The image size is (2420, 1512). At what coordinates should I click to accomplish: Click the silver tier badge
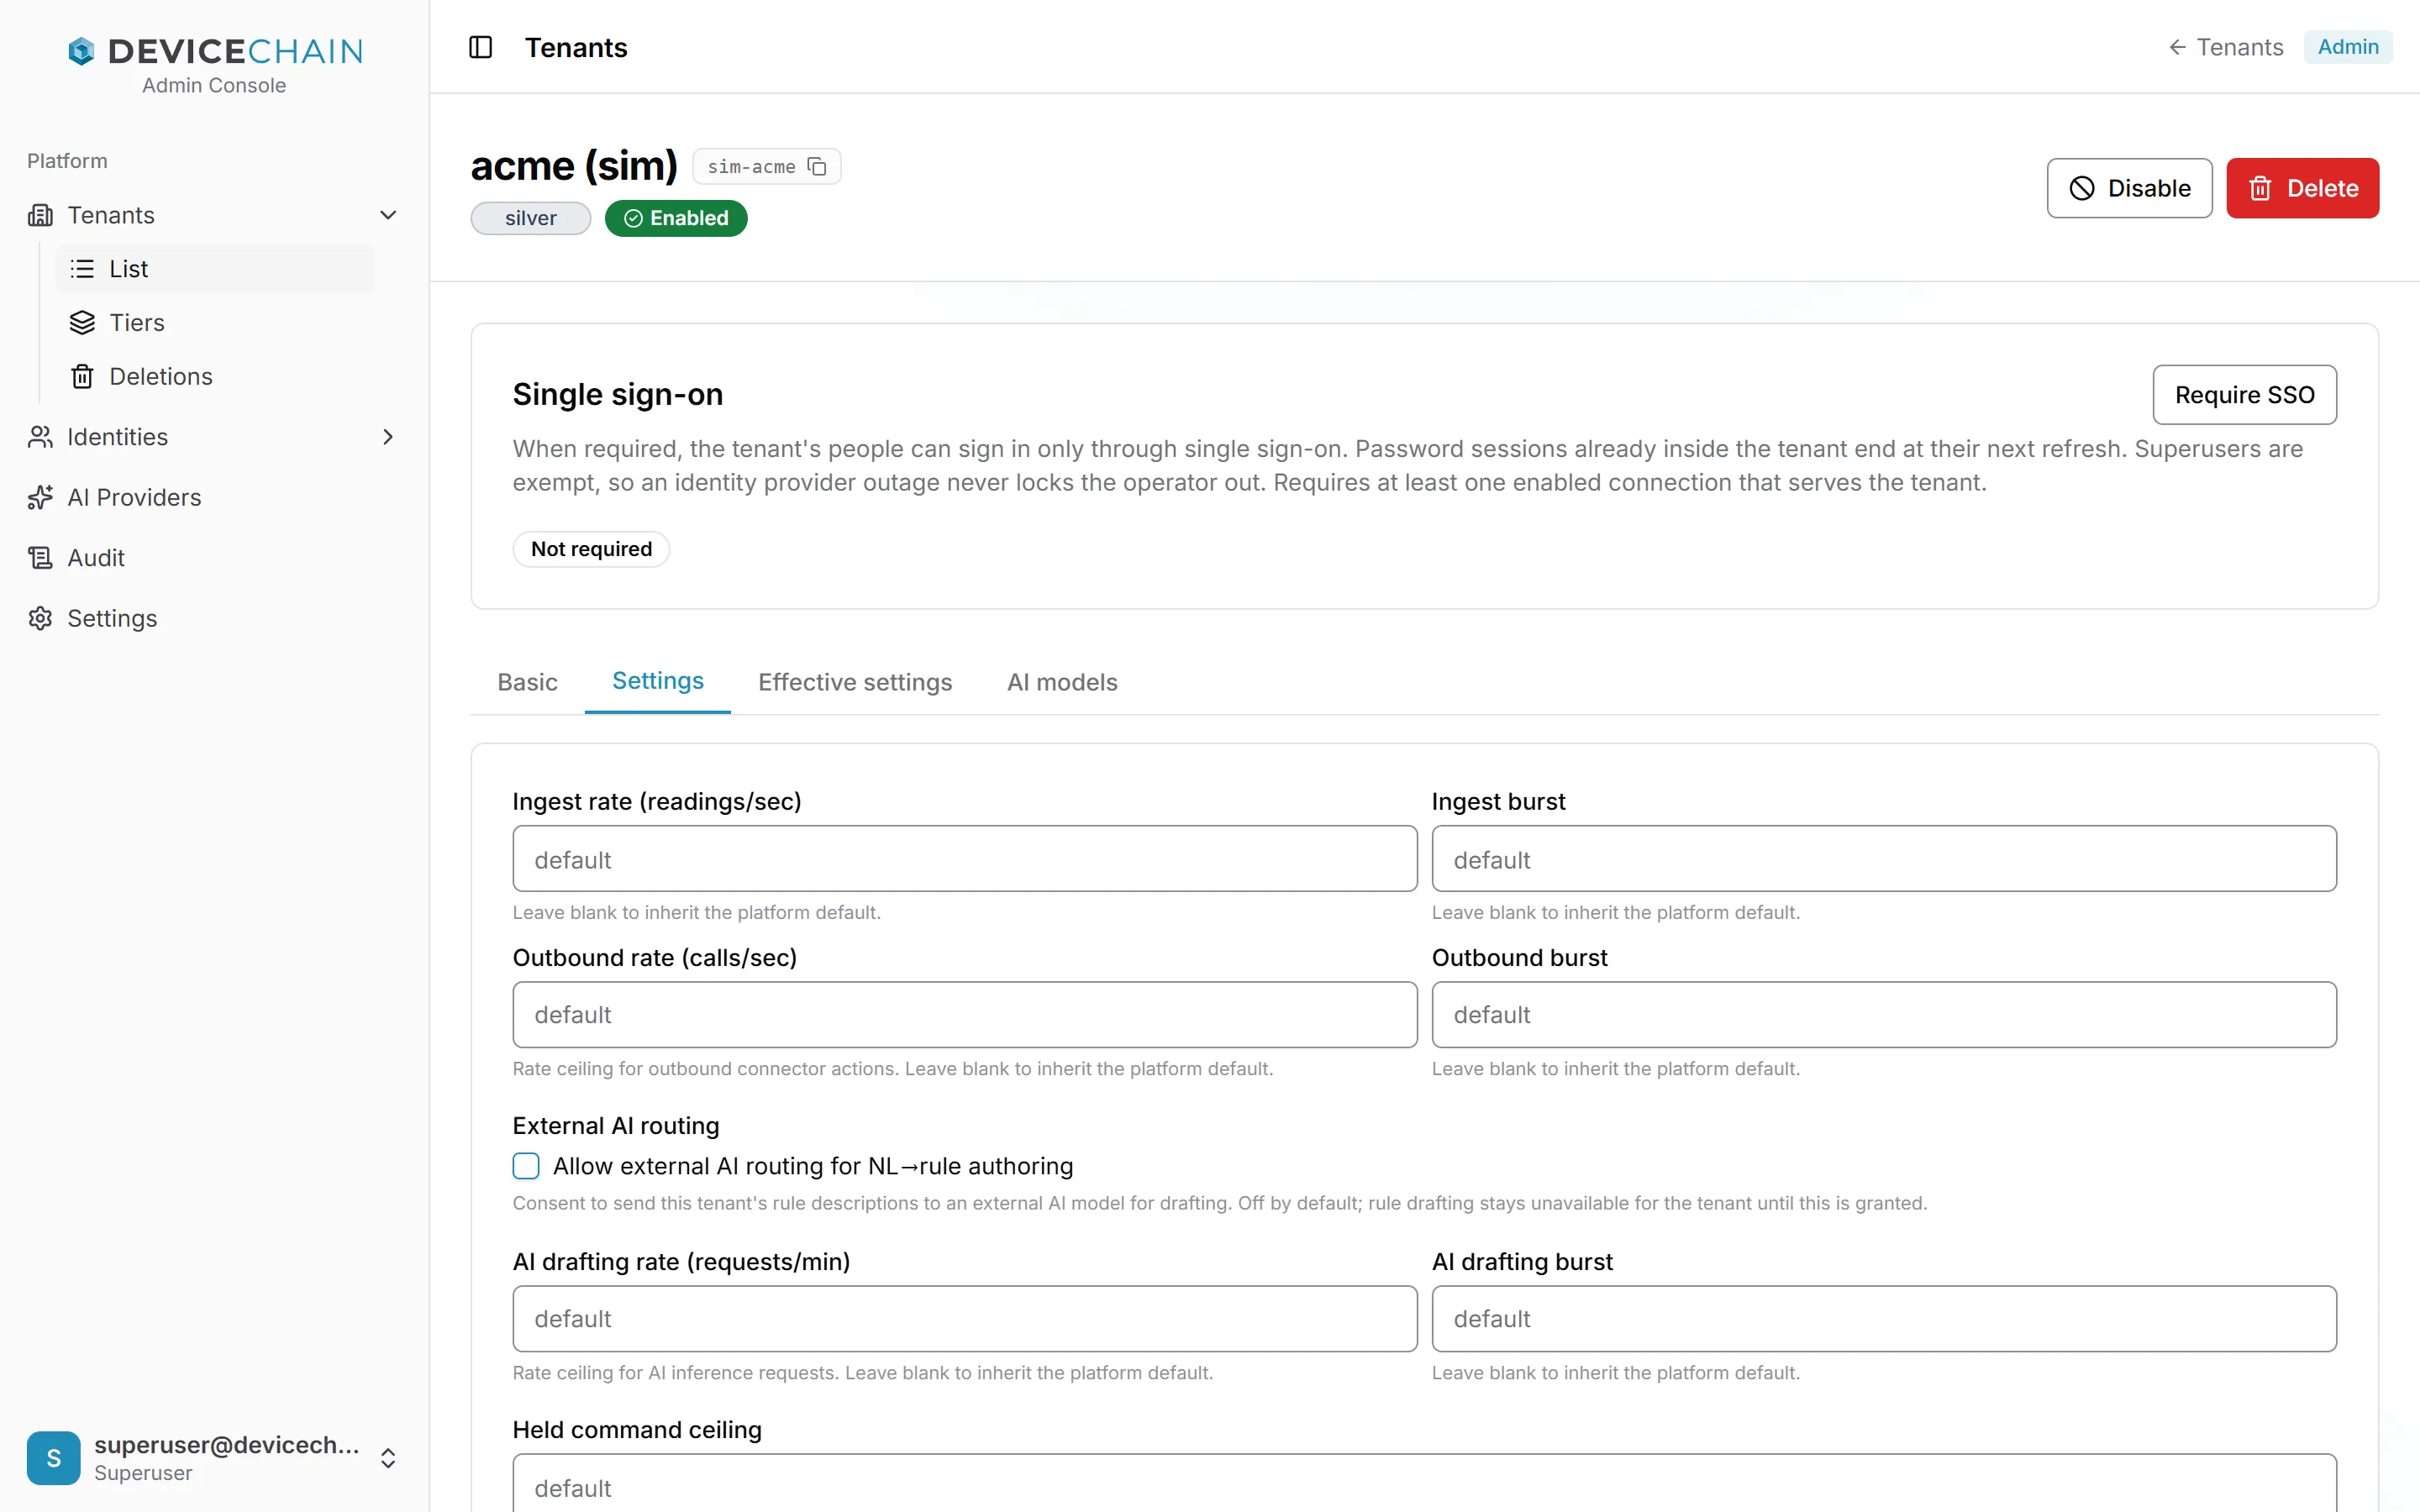(x=531, y=218)
